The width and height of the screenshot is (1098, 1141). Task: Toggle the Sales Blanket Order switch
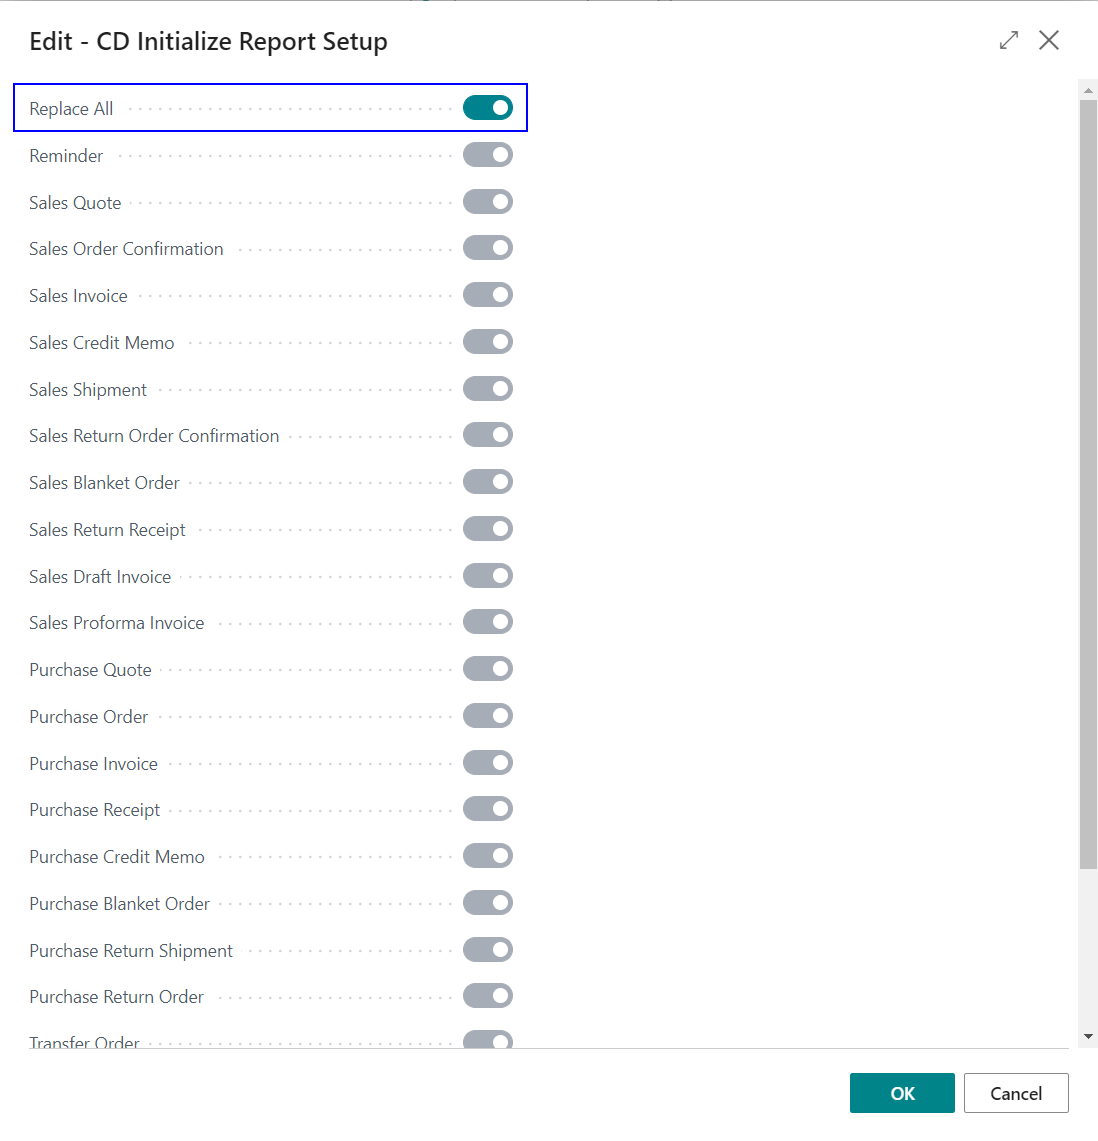(488, 482)
